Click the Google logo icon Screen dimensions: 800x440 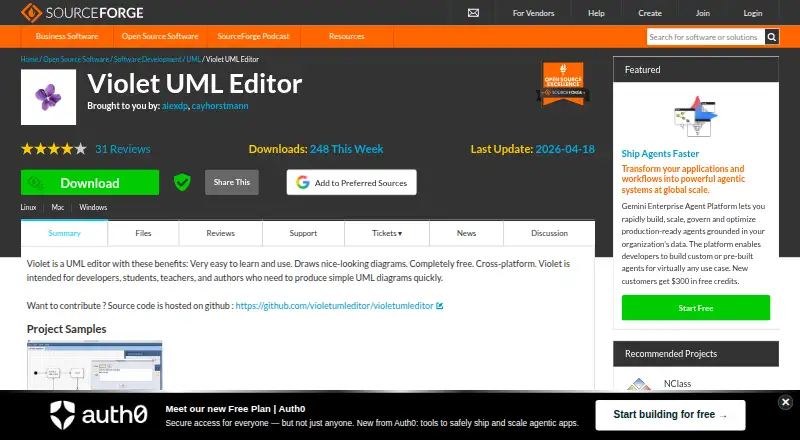303,182
